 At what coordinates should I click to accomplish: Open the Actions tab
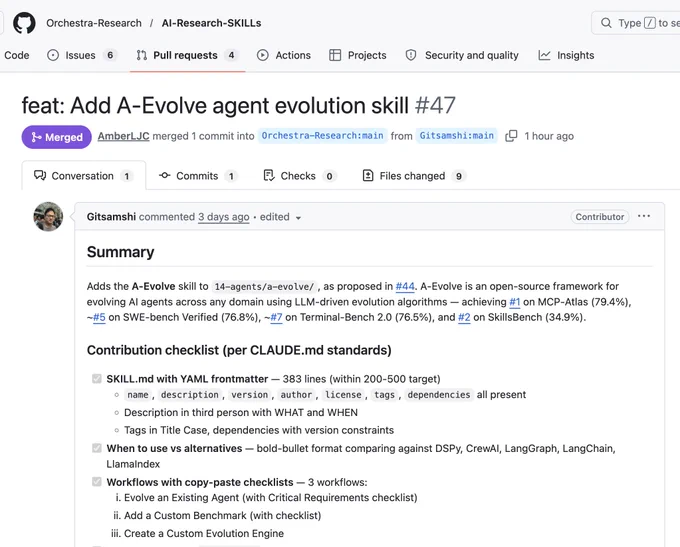coord(284,55)
